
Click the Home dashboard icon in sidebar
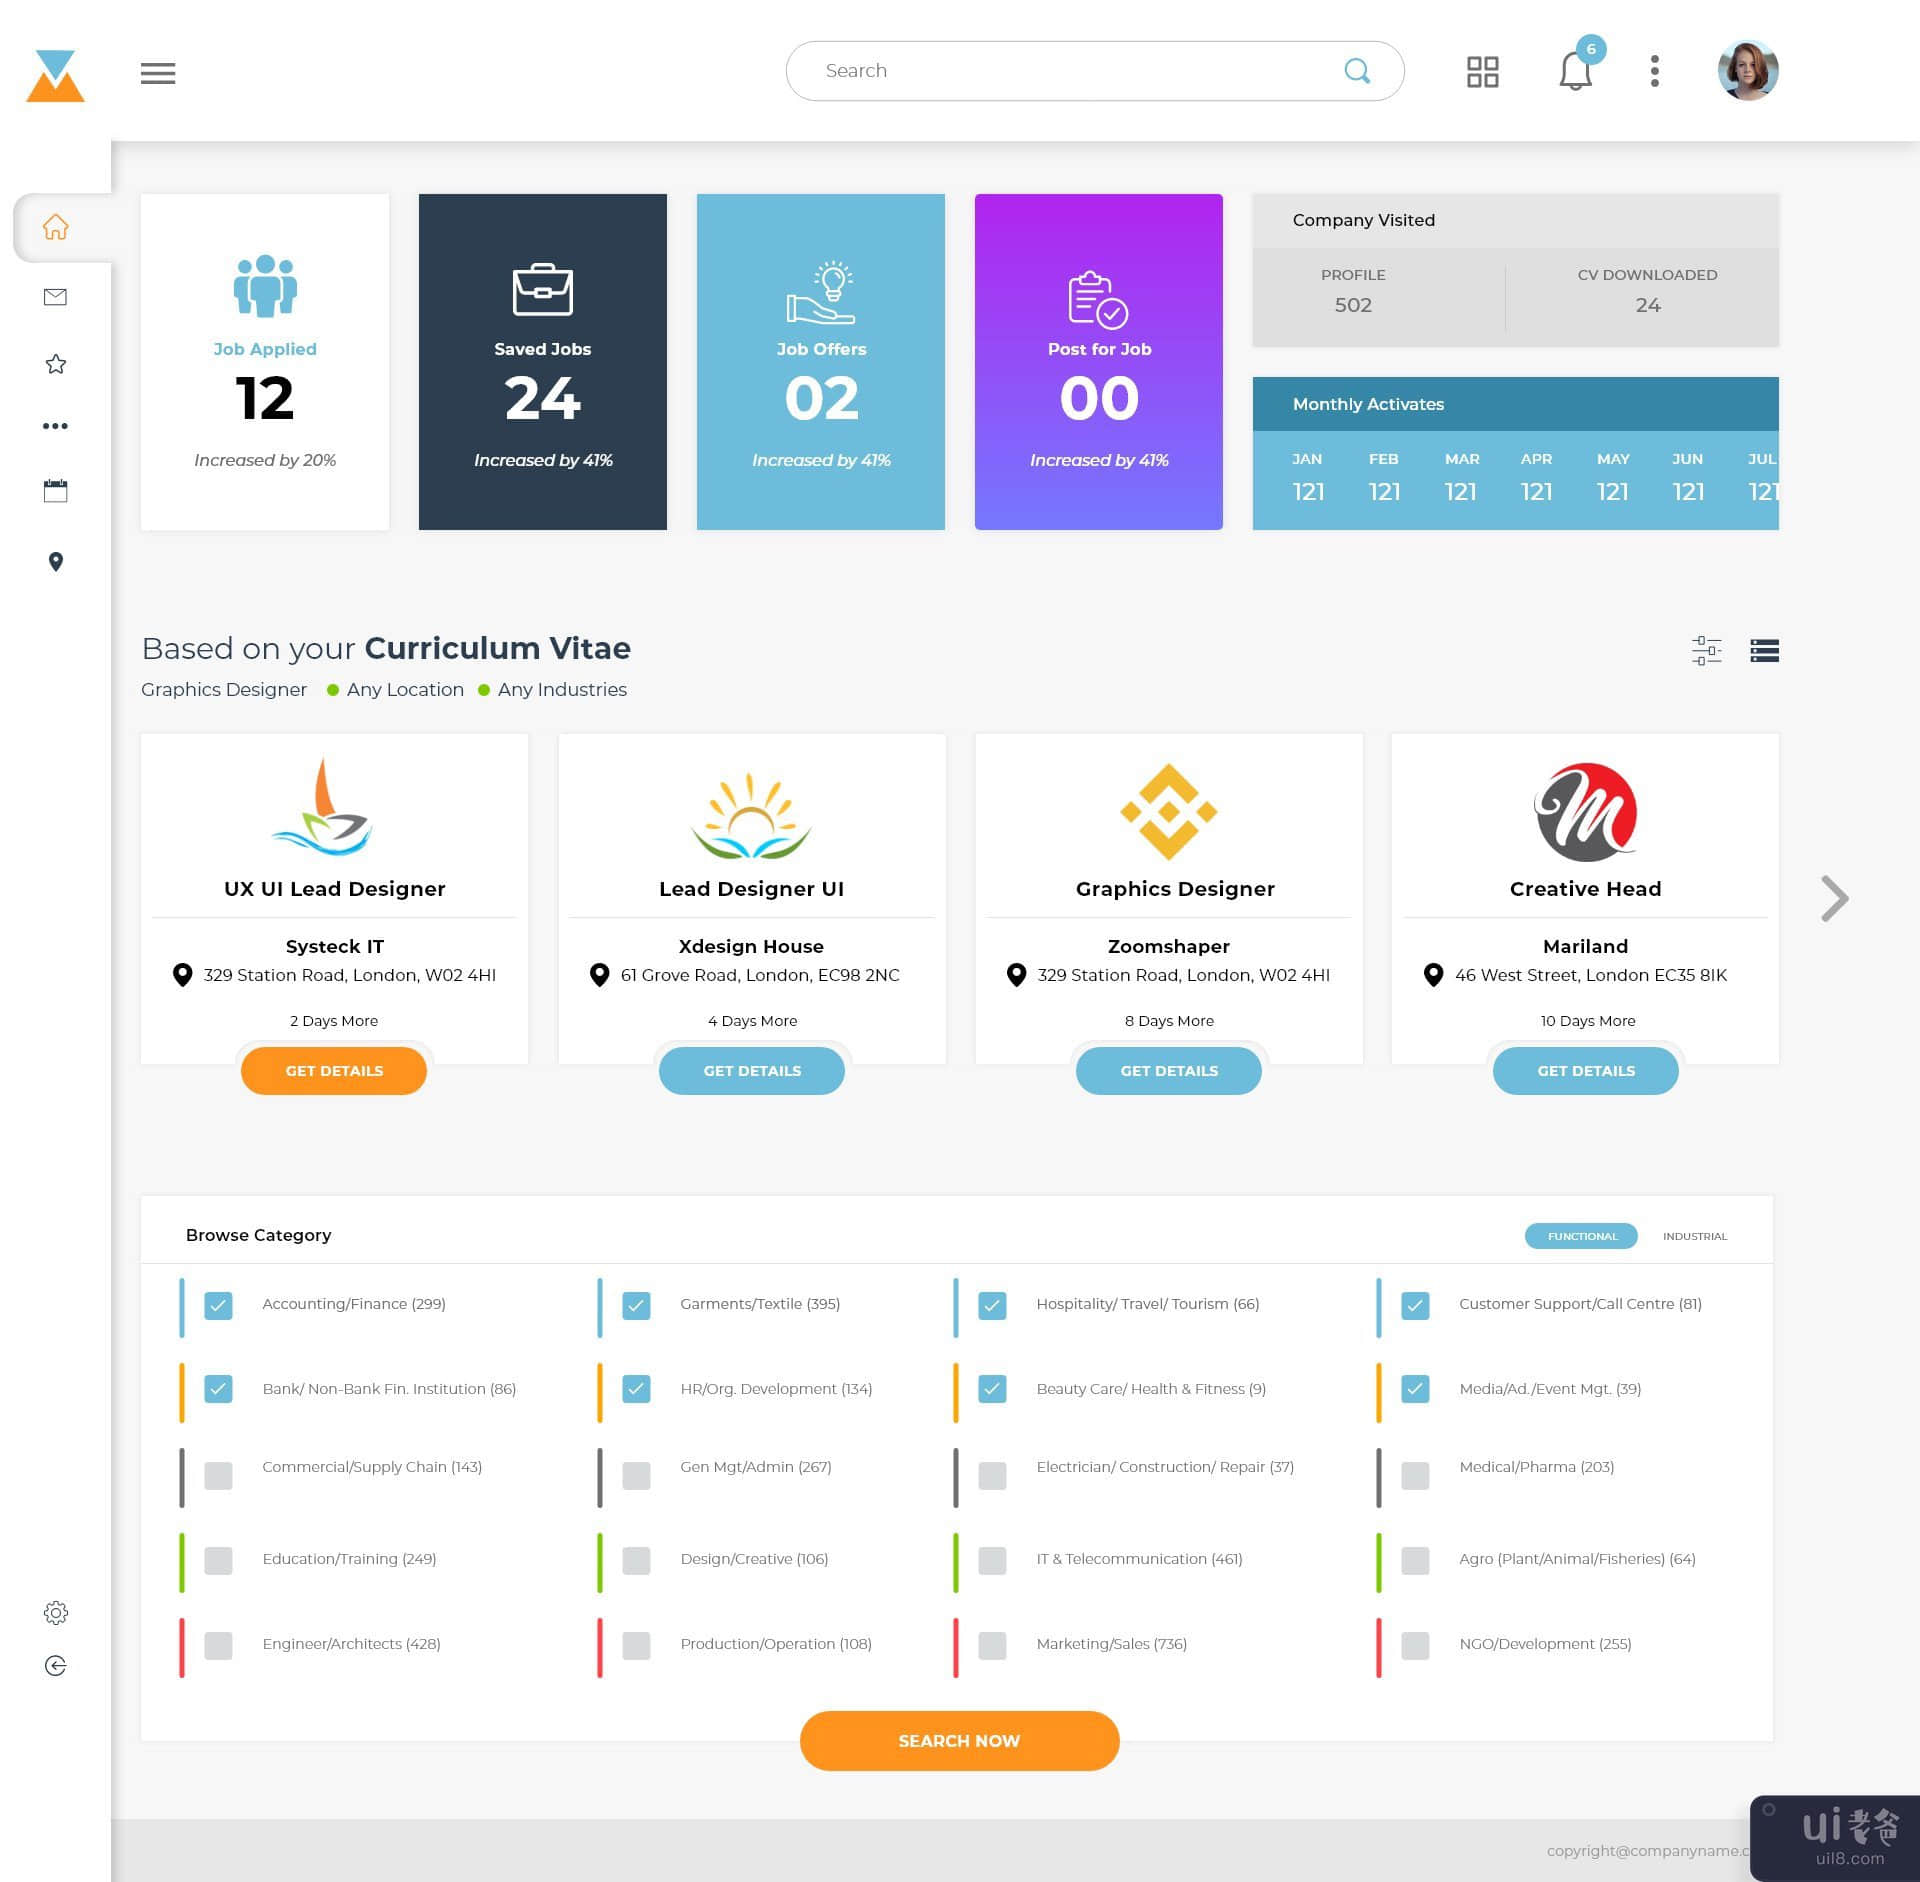tap(55, 227)
